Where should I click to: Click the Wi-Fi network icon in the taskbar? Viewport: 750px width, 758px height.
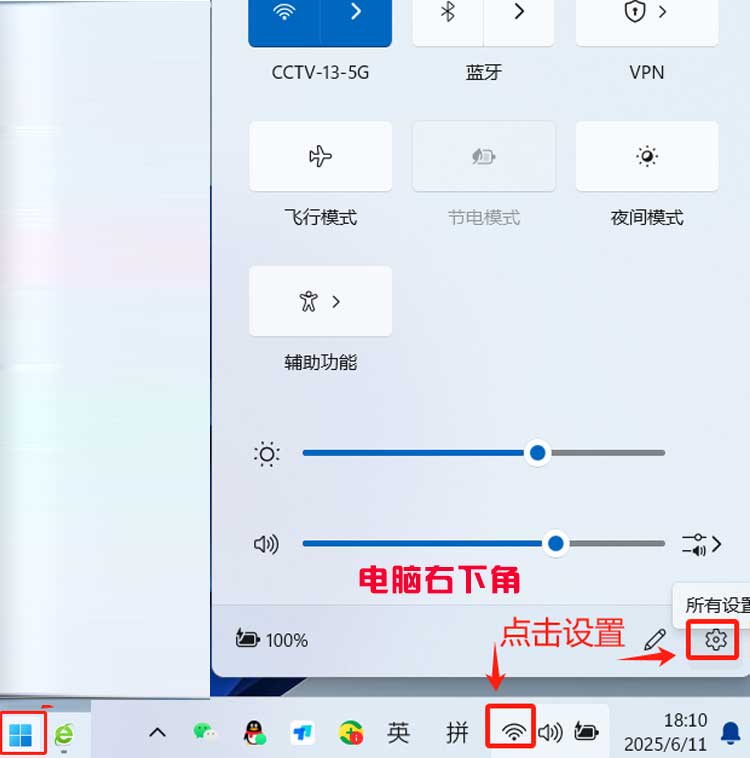514,732
